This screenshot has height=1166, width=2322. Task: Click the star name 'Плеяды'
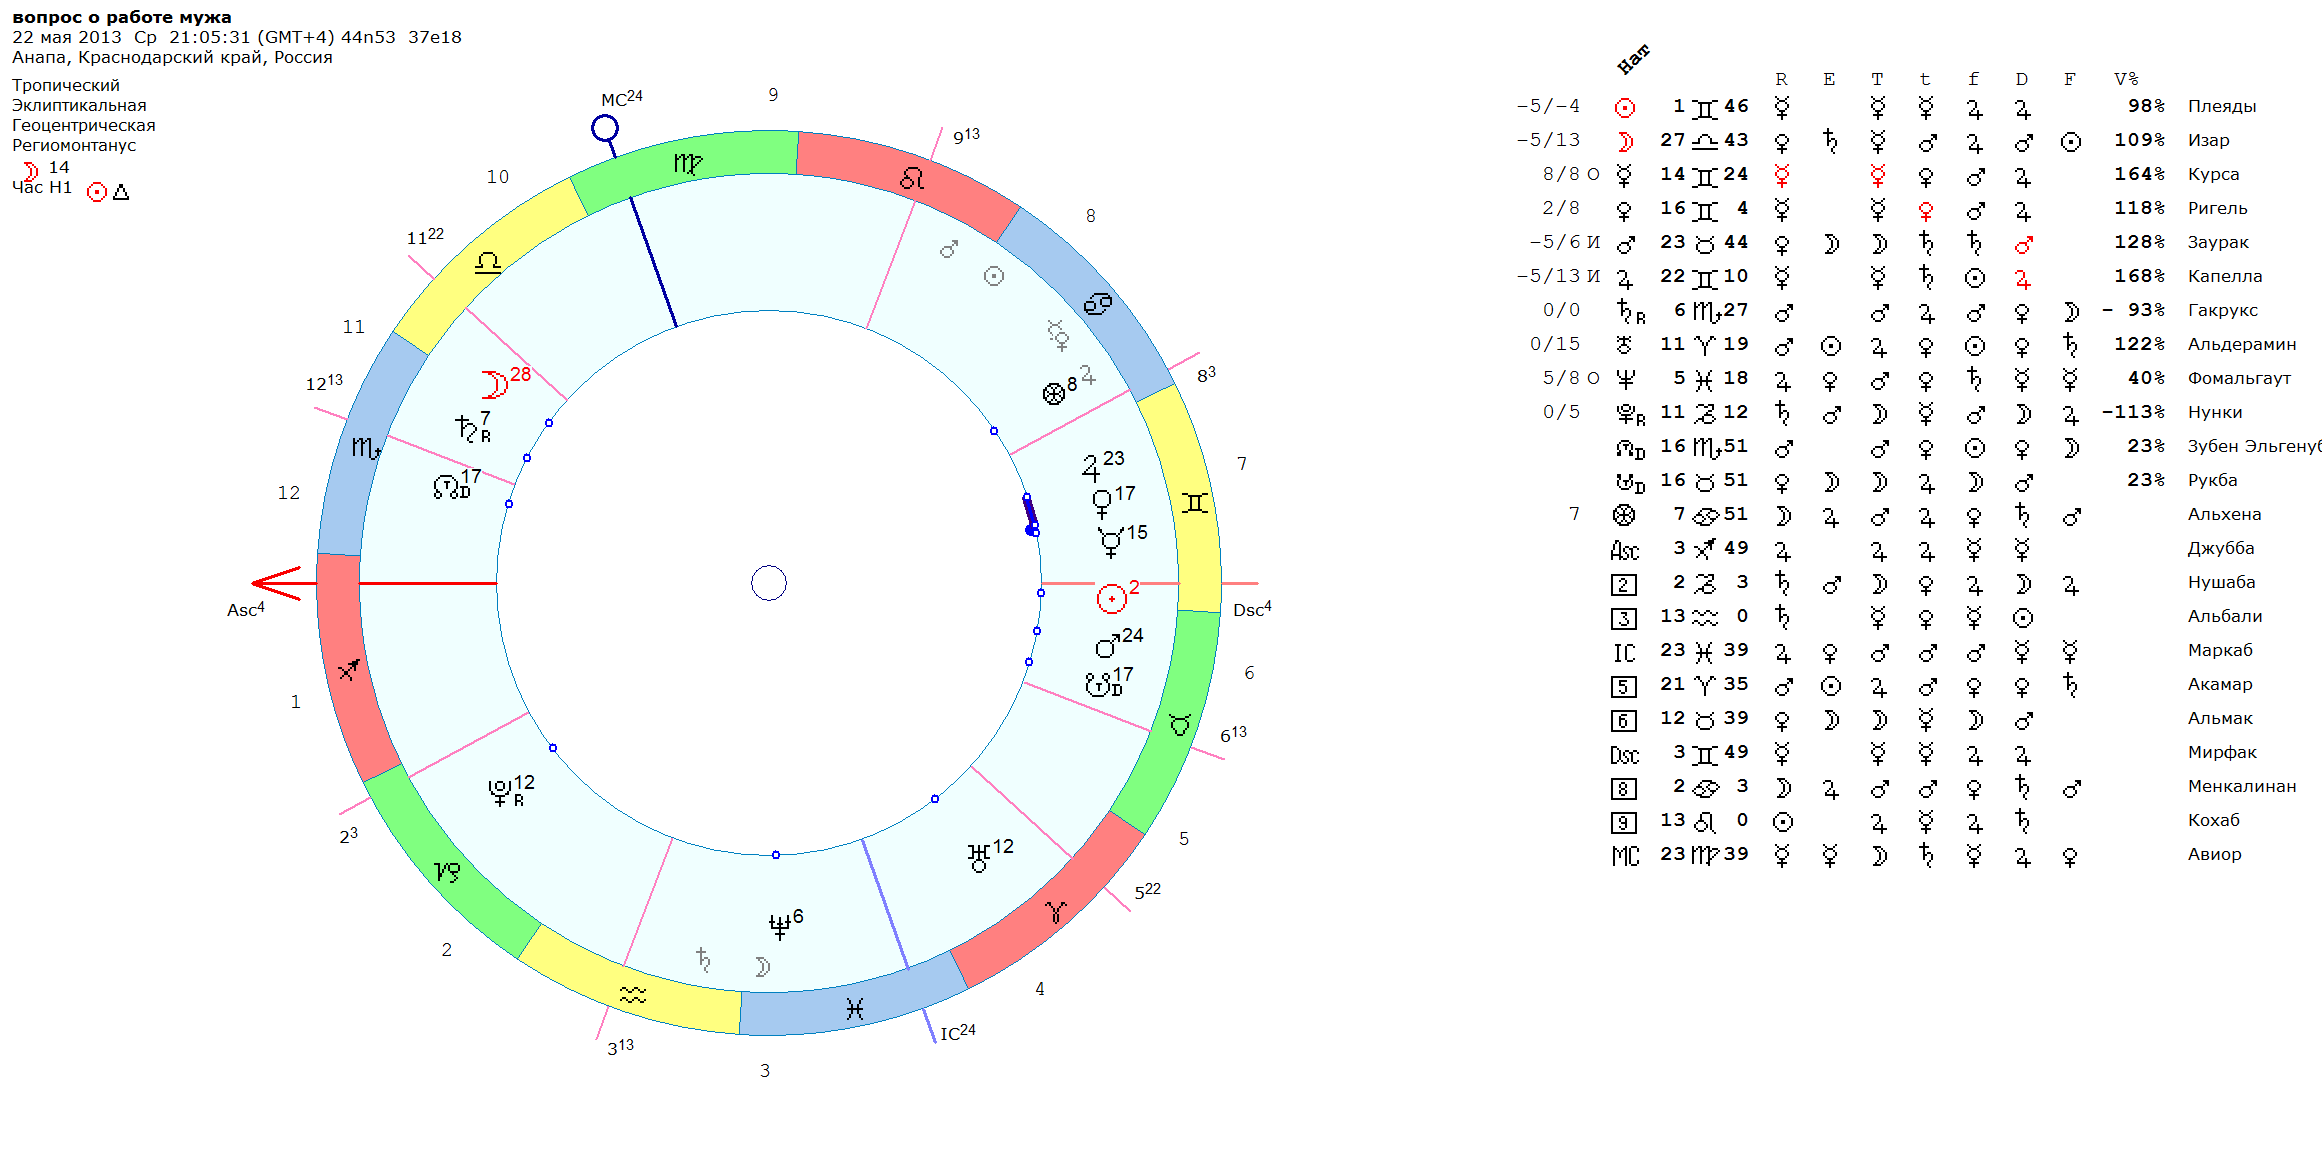pyautogui.click(x=2222, y=106)
